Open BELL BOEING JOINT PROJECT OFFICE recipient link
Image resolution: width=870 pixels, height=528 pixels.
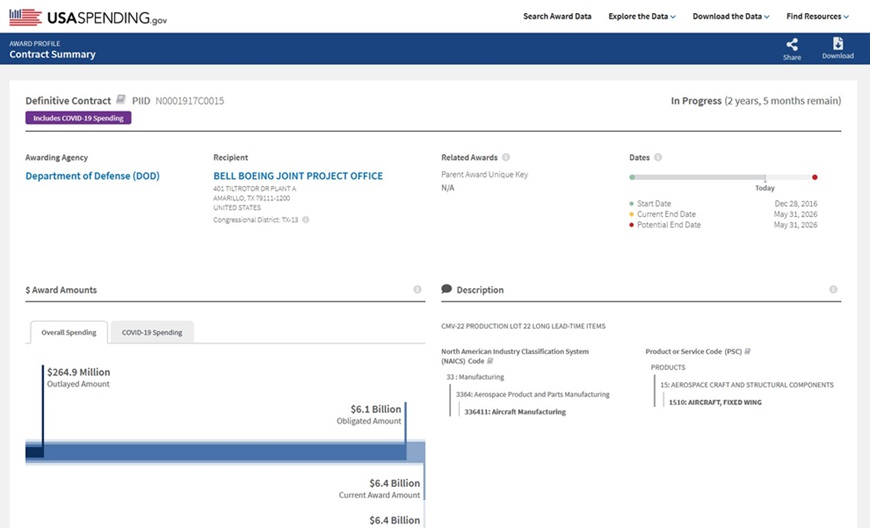coord(298,176)
